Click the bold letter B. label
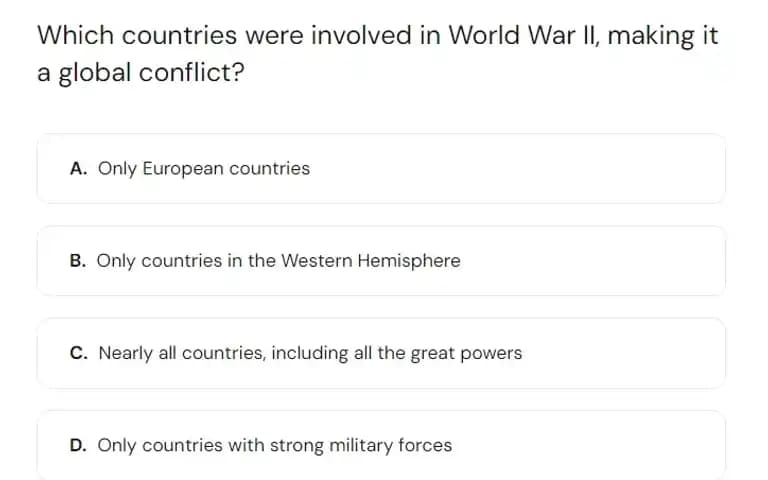 [78, 261]
